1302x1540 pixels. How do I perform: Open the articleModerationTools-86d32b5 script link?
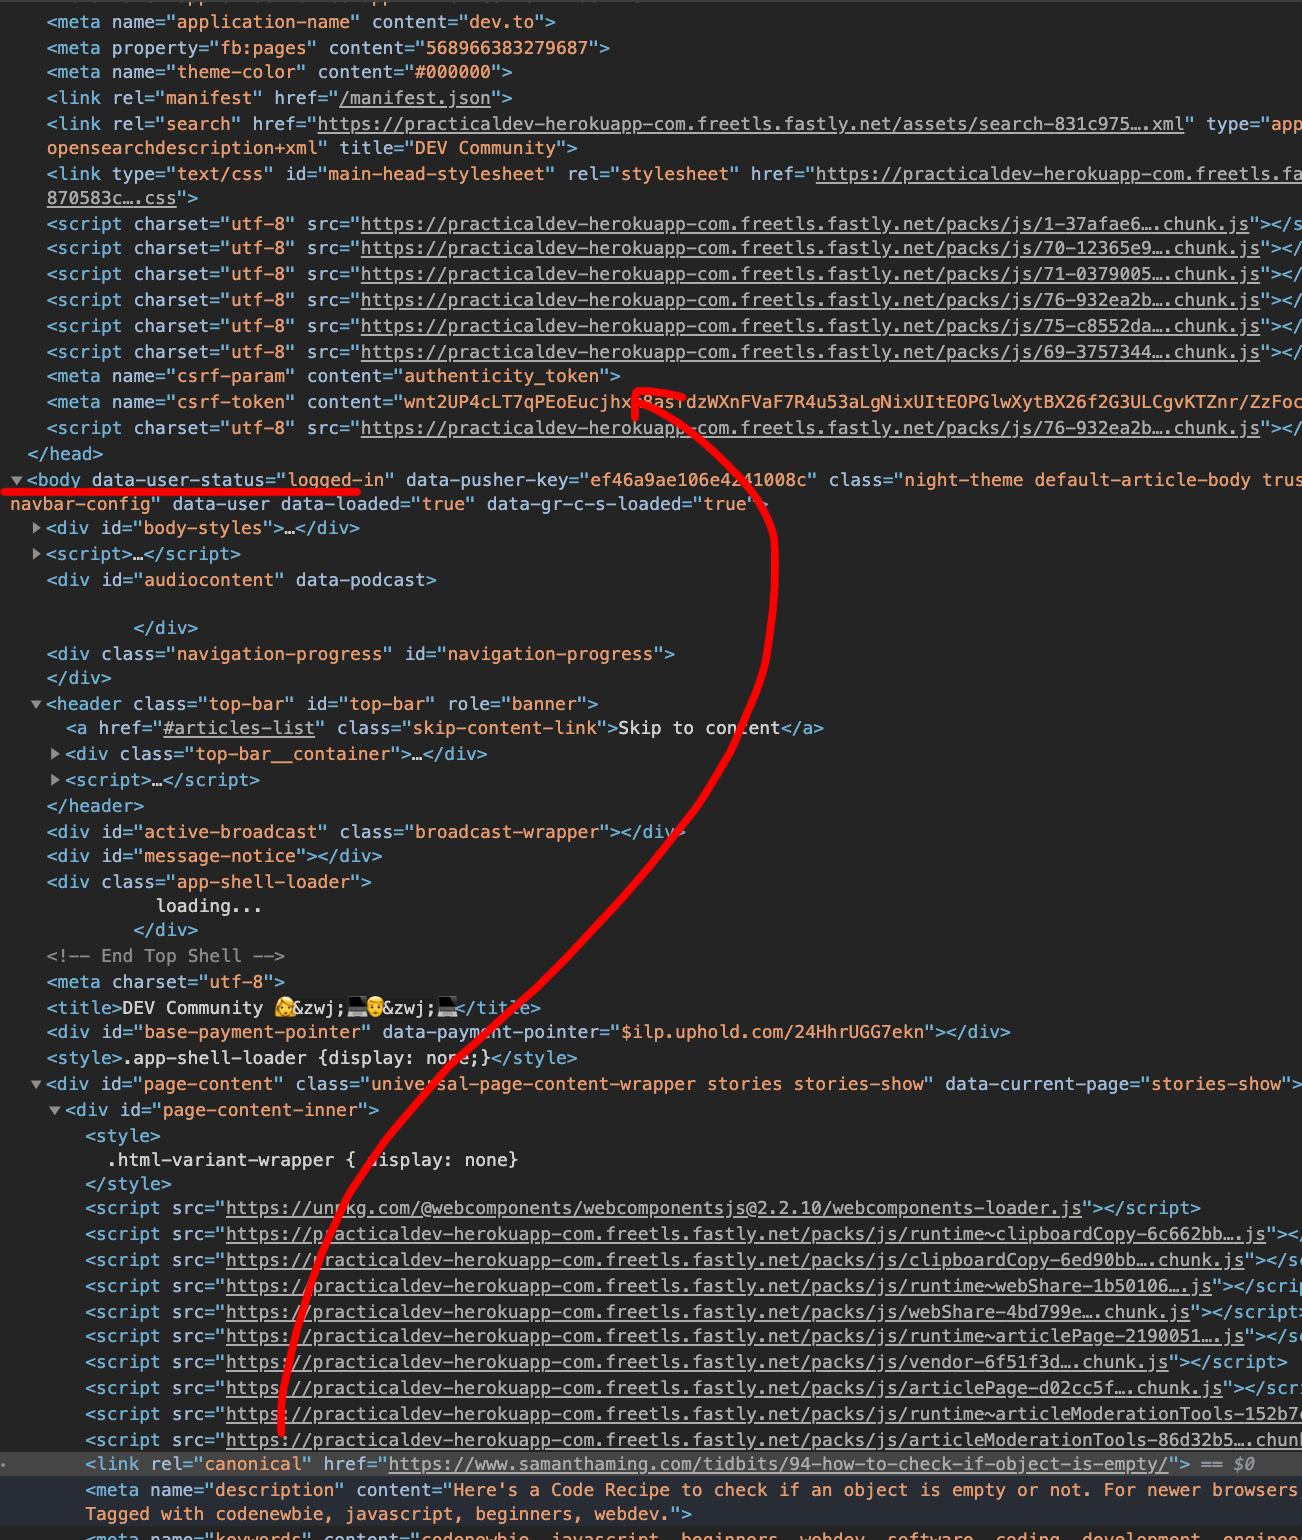763,1440
